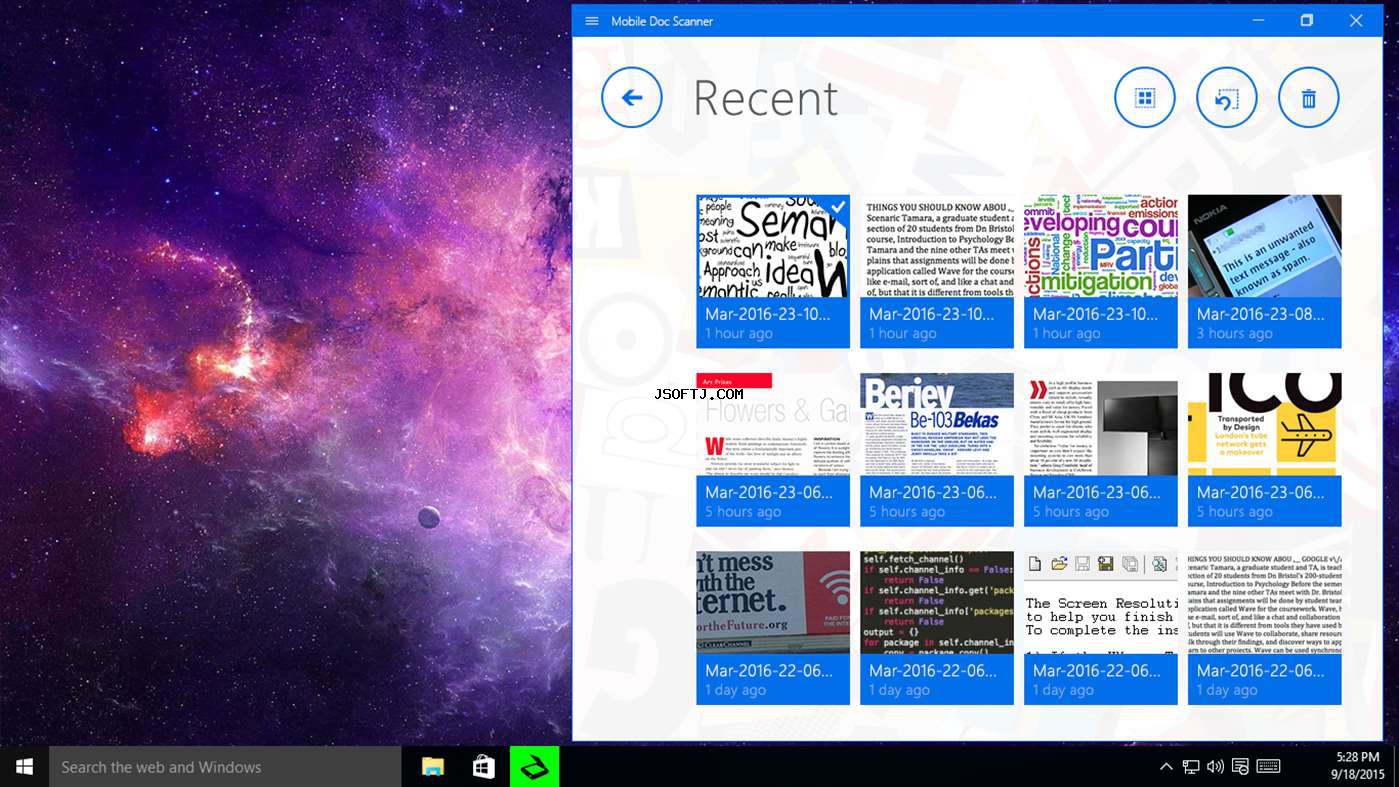Open the scan with the black TV monitor photo
This screenshot has height=787, width=1399.
[x=1101, y=450]
